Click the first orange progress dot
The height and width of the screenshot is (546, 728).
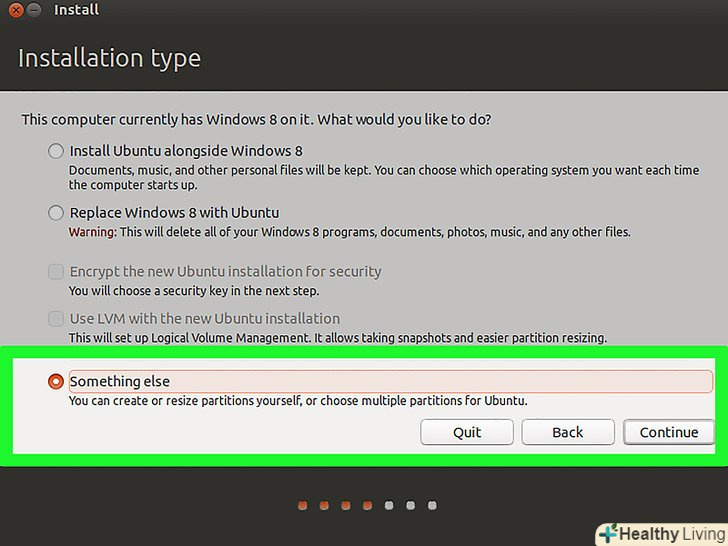pos(302,506)
